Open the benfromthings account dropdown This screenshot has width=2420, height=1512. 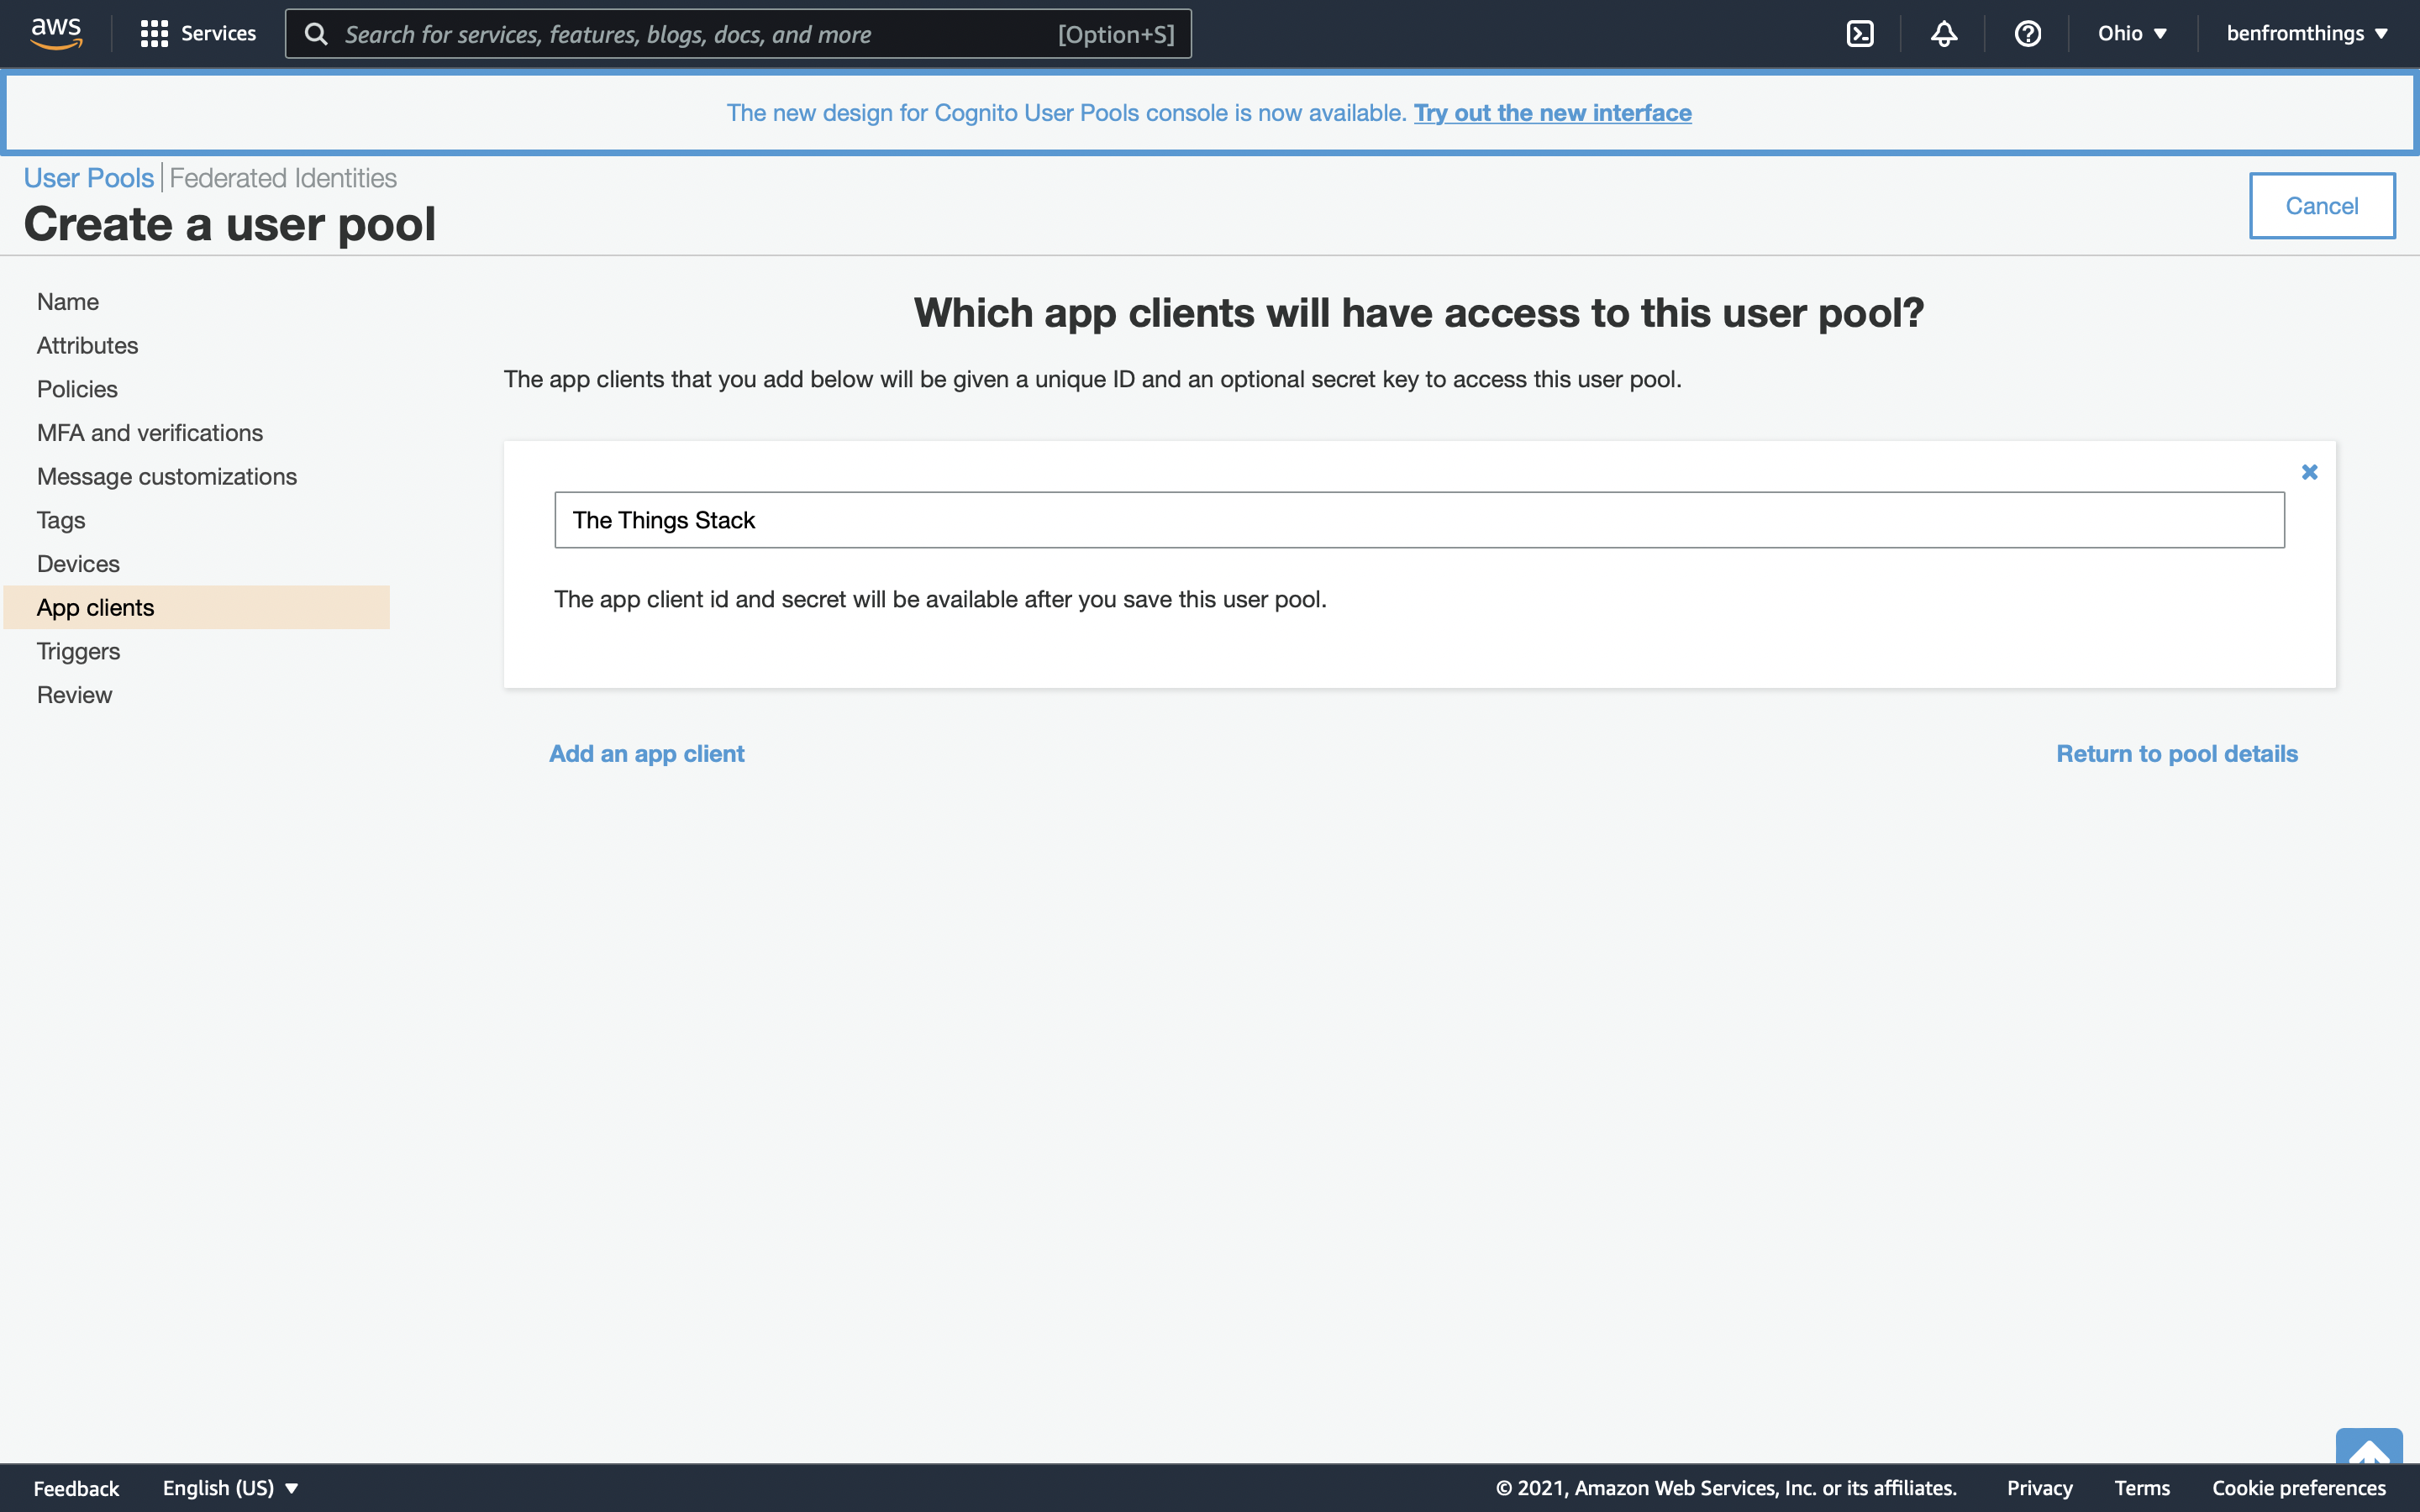click(x=2306, y=34)
